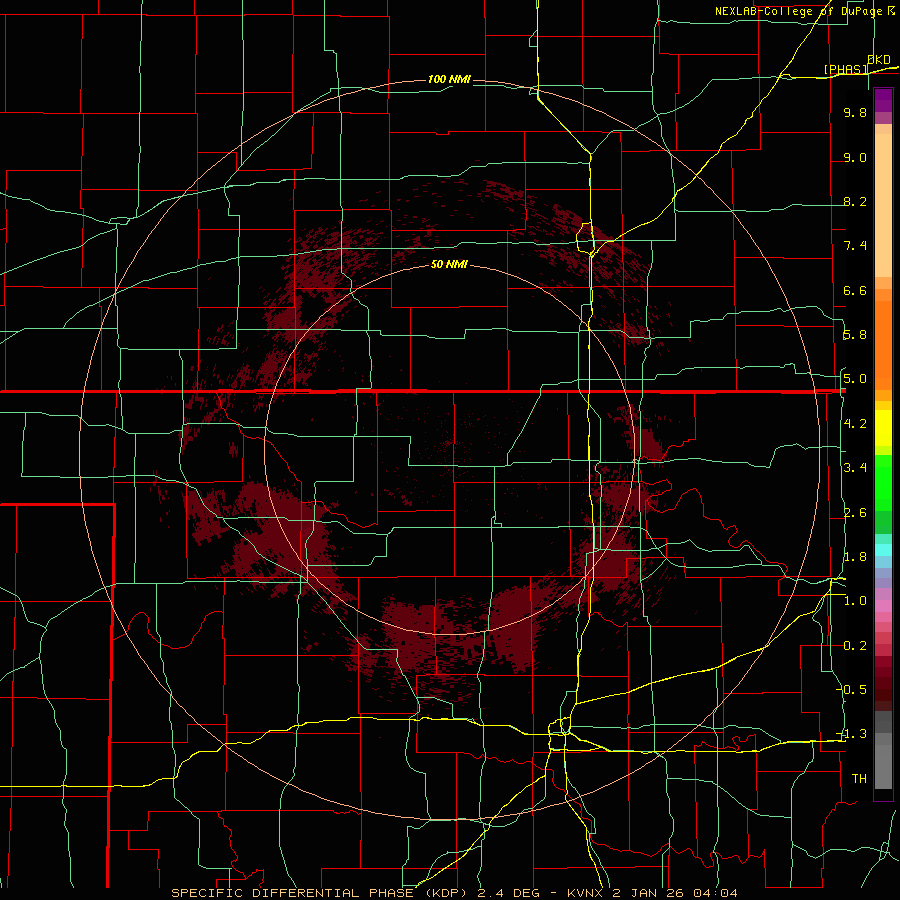900x900 pixels.
Task: Click the 2.6 value on the color scale
Action: point(855,513)
